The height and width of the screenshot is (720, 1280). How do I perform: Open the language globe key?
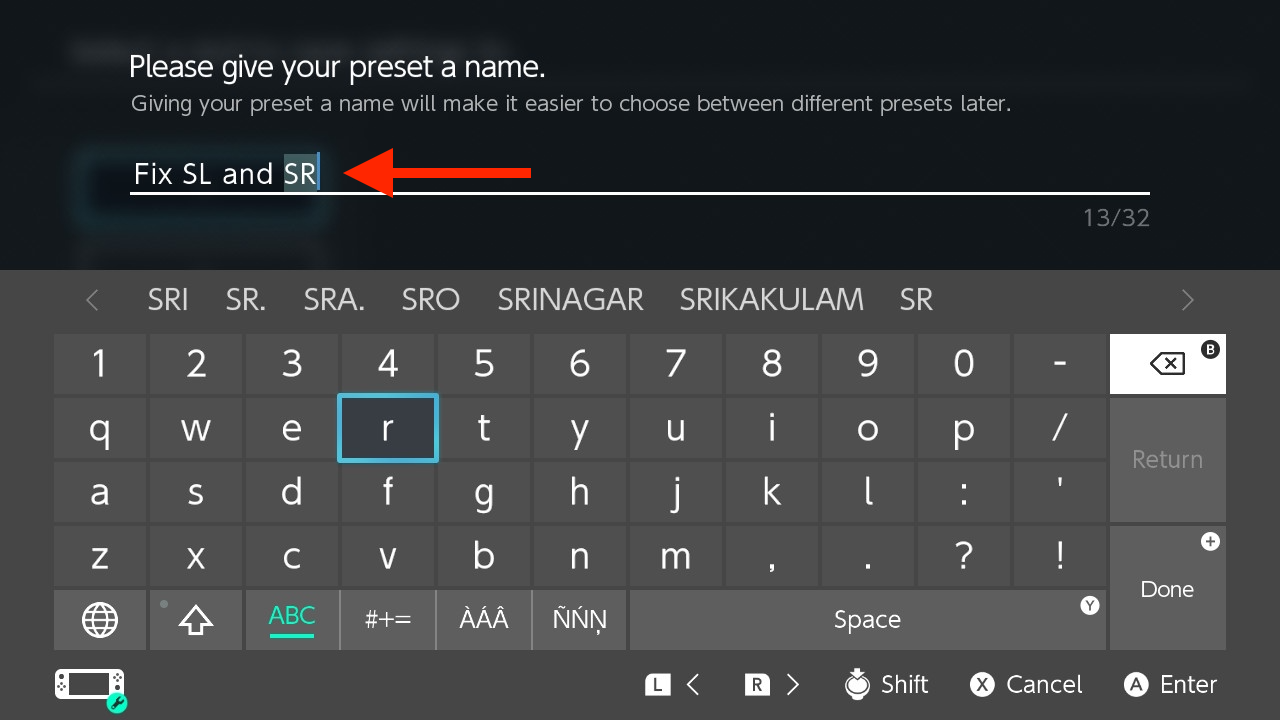click(x=100, y=620)
